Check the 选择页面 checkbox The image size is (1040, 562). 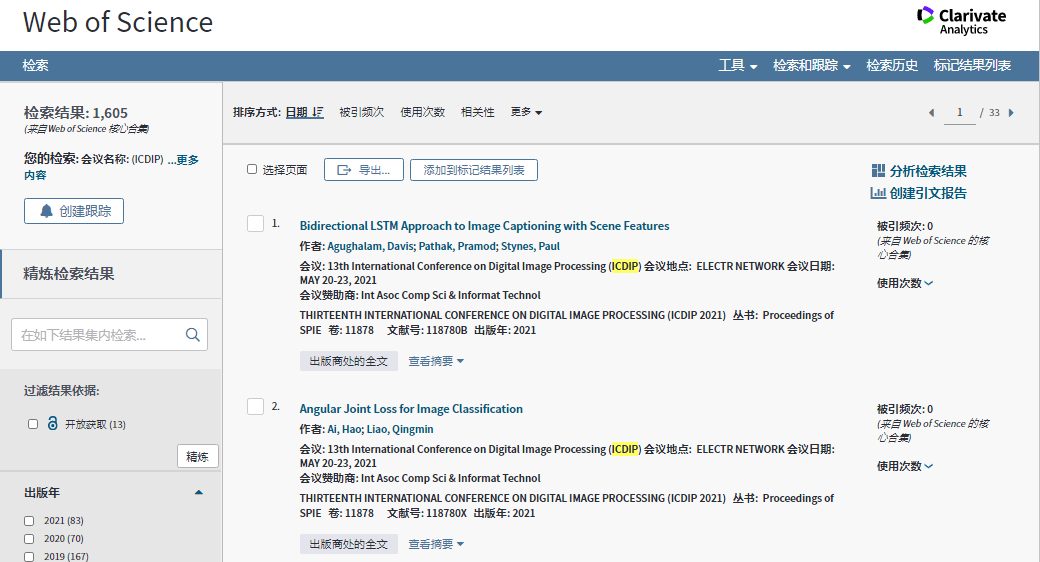[252, 169]
